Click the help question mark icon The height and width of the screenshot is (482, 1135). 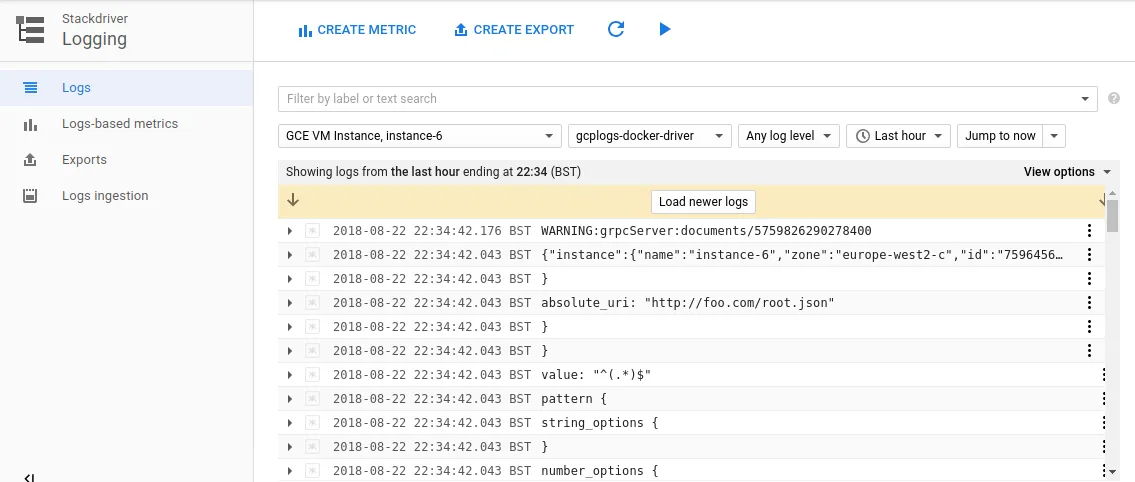pos(1114,99)
